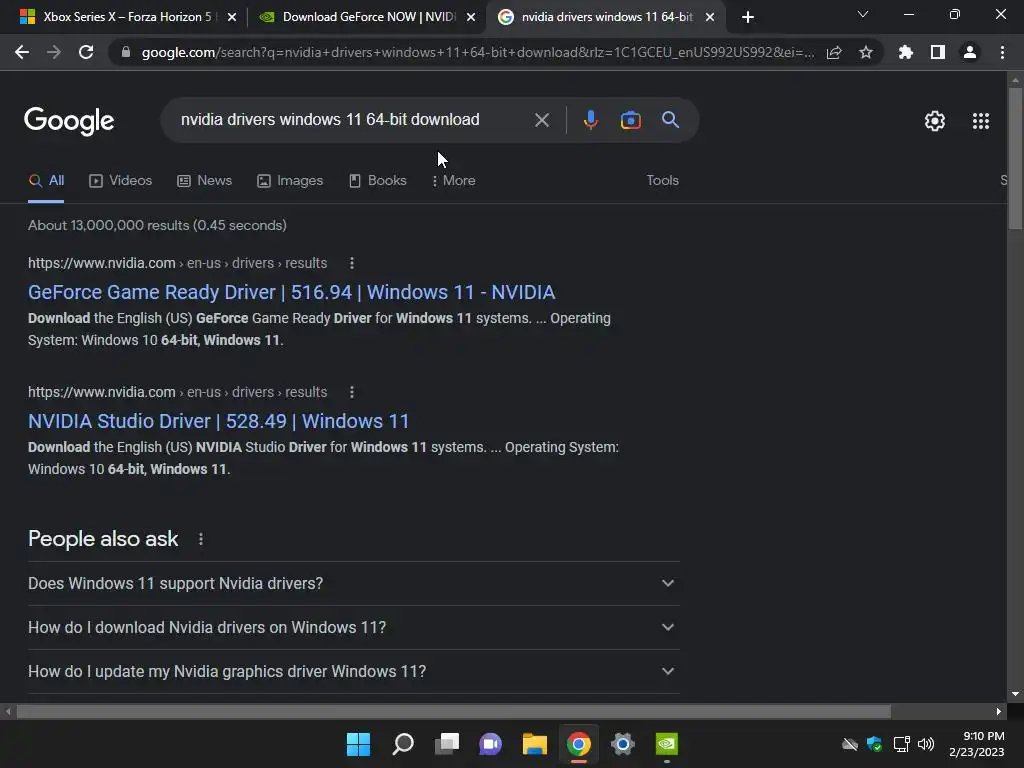Switch to Books results

(x=377, y=181)
